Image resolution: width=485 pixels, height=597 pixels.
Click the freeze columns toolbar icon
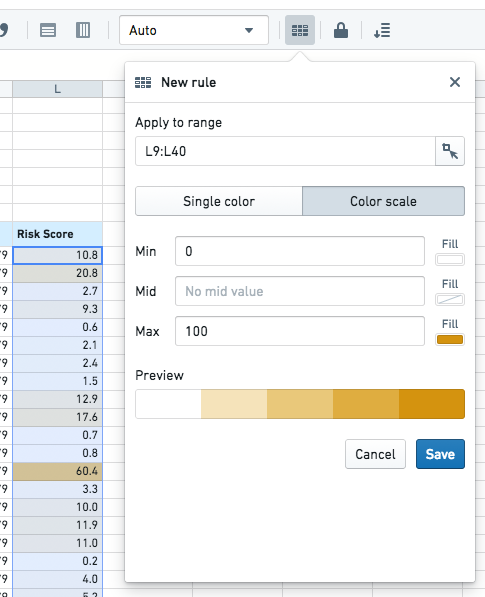[x=83, y=30]
